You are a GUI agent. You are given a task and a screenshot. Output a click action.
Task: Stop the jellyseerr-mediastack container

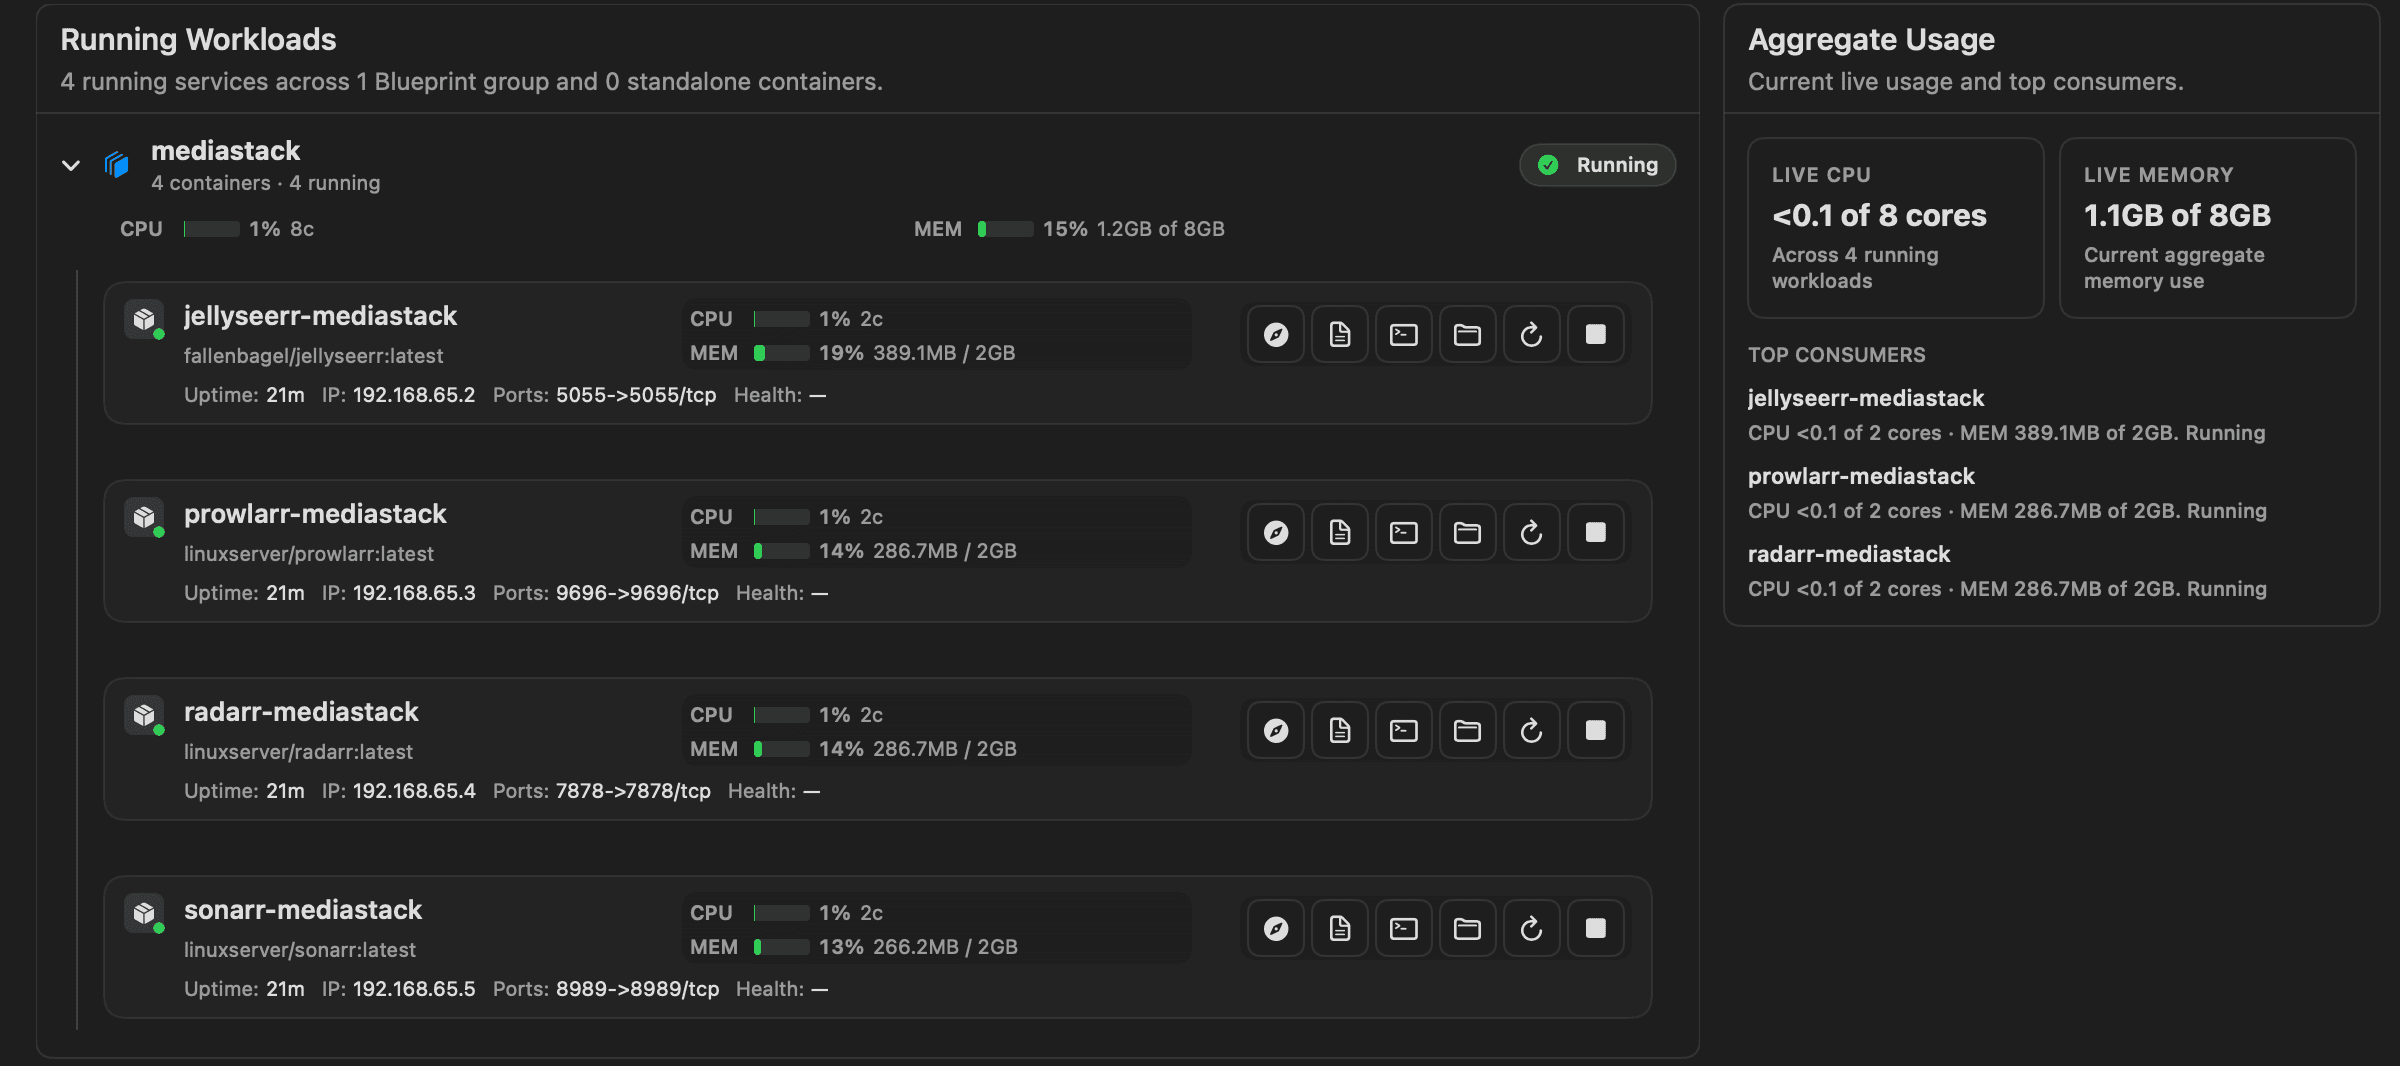point(1596,334)
